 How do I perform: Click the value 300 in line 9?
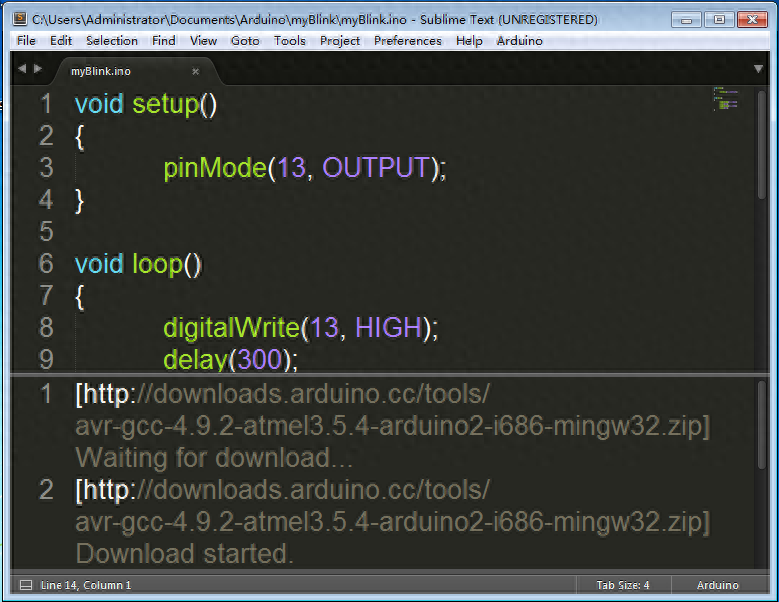[260, 360]
